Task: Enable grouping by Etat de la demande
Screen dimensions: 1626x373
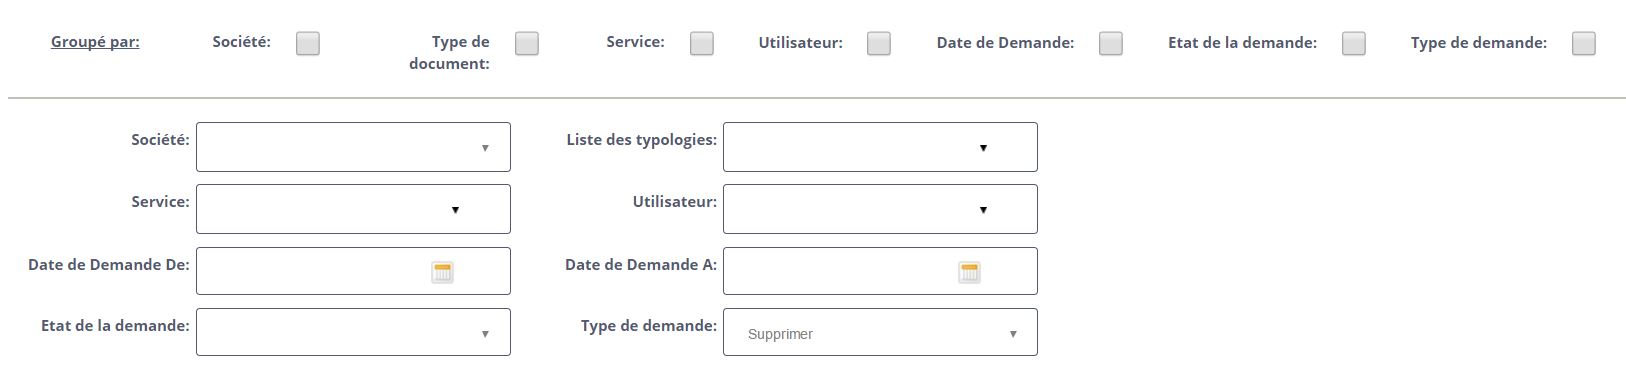Action: (x=1354, y=43)
